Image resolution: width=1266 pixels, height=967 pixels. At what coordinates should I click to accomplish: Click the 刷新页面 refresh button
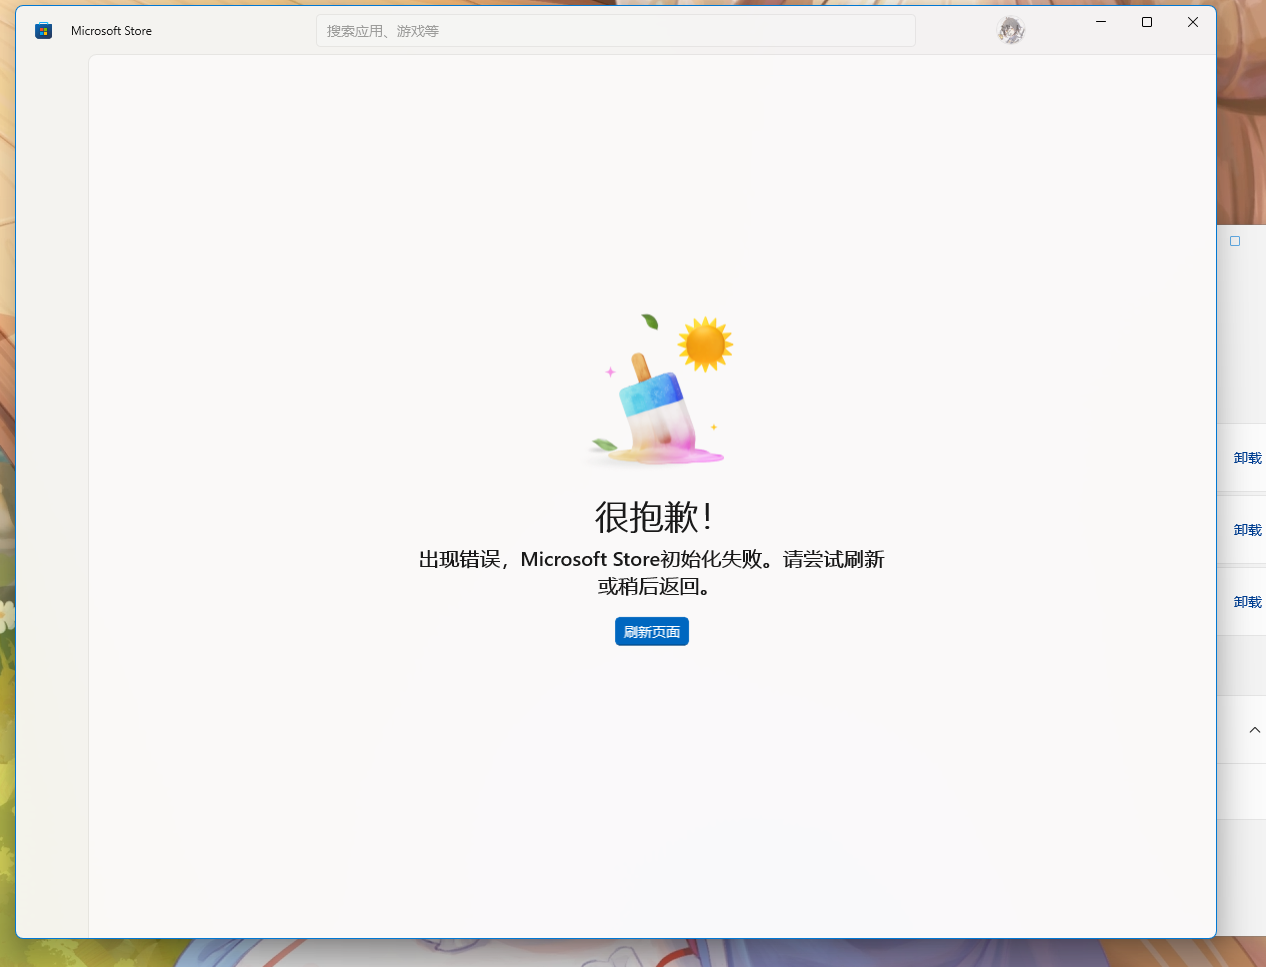tap(651, 631)
